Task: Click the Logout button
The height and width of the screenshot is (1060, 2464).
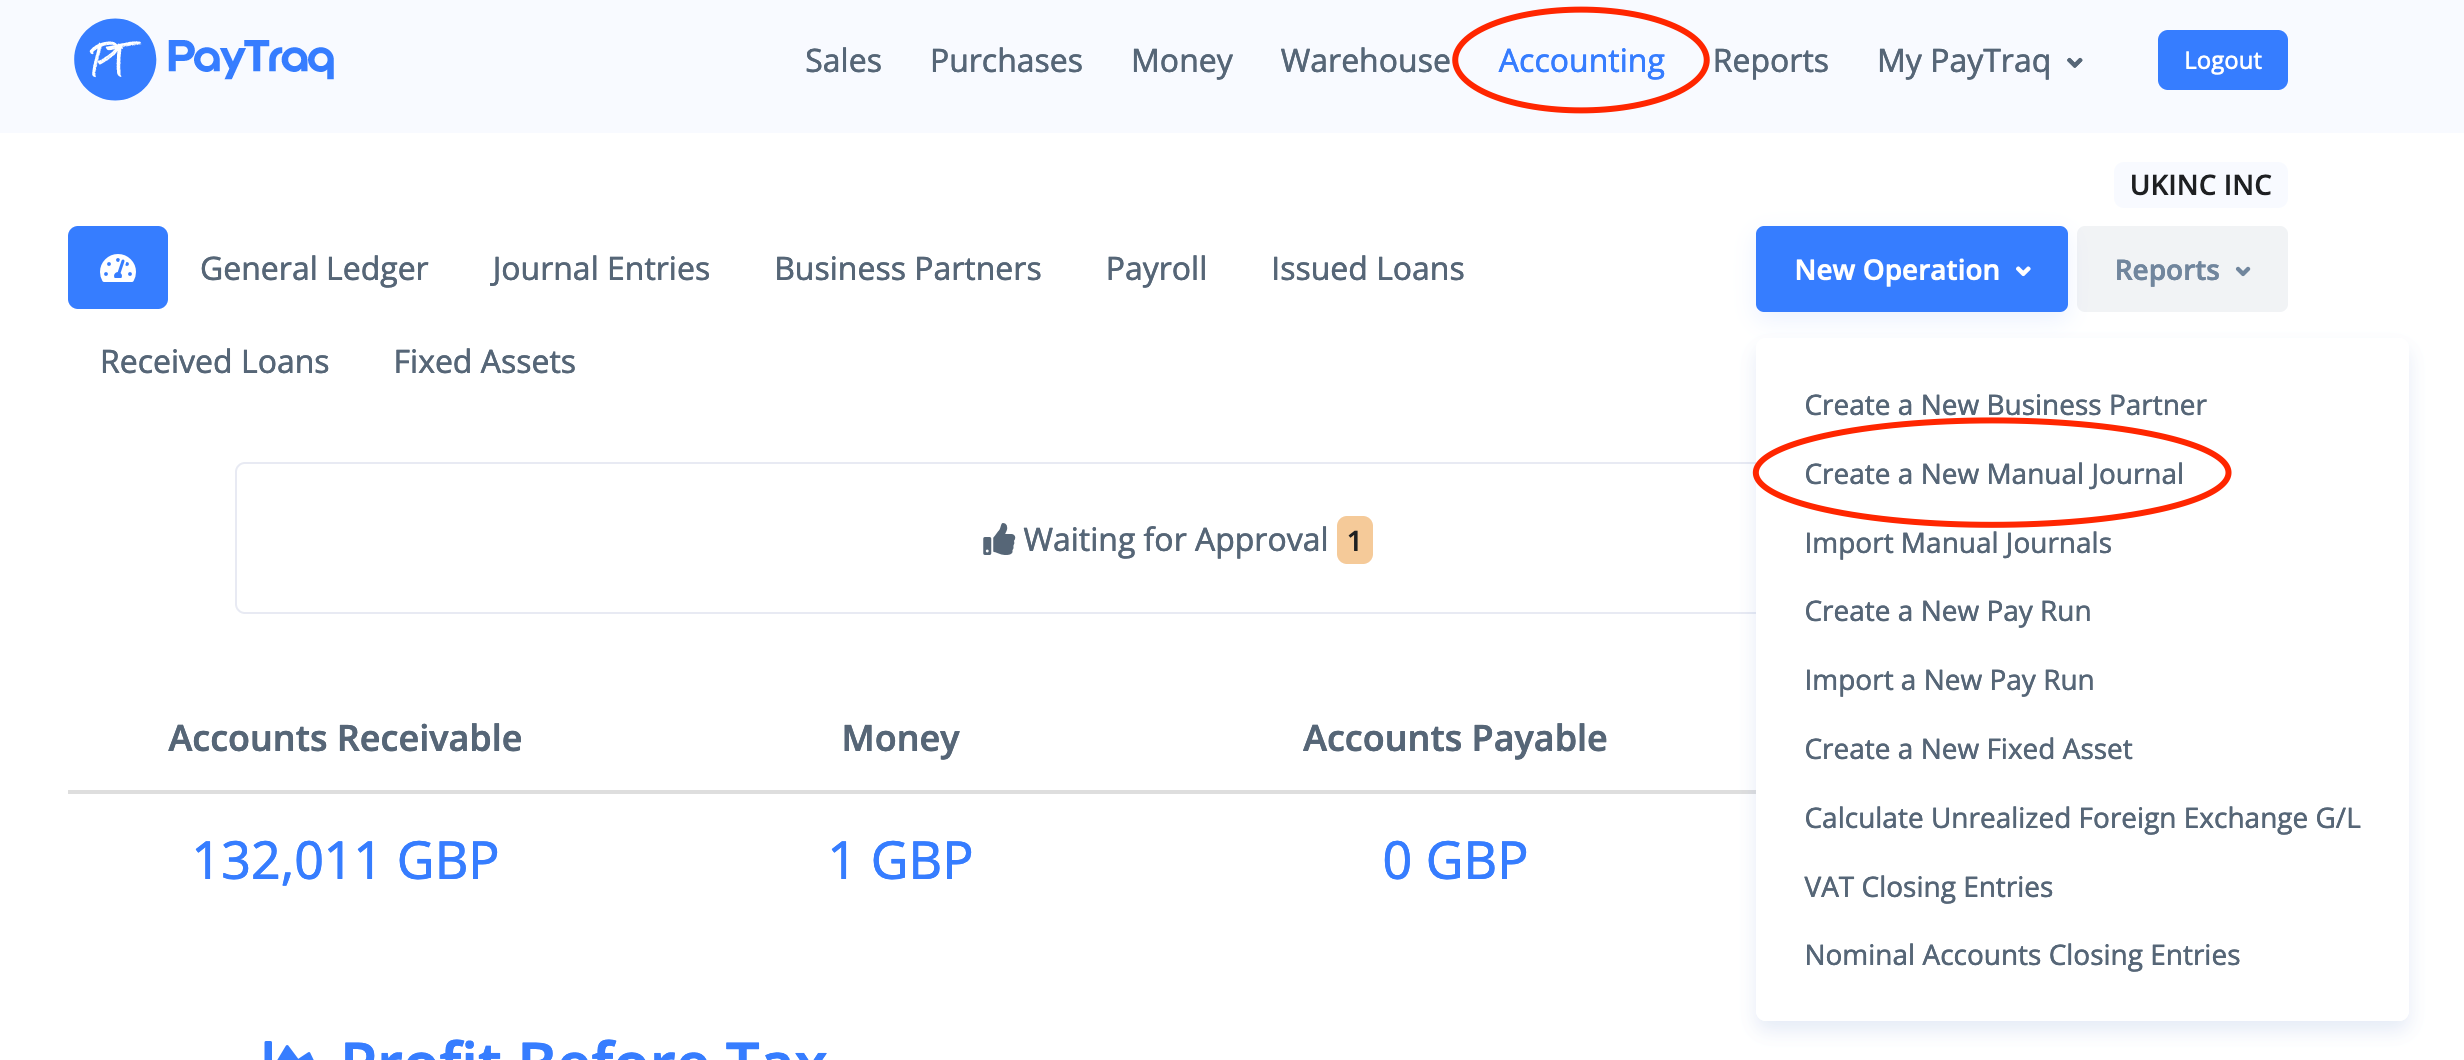Action: coord(2222,60)
